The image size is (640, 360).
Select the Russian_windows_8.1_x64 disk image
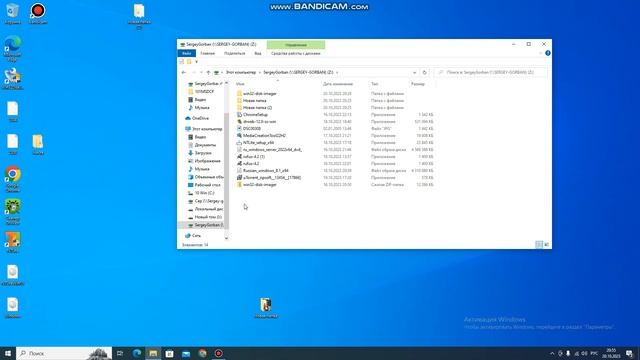[265, 171]
